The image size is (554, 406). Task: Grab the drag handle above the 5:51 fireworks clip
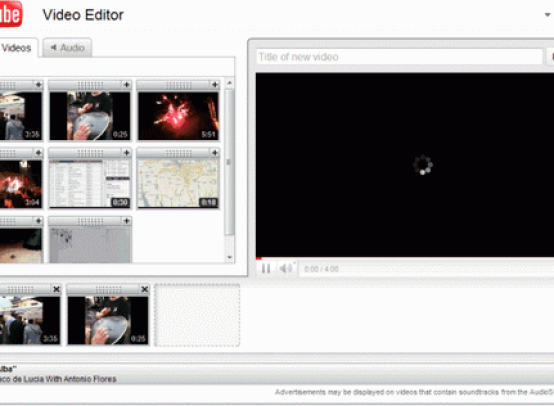(x=178, y=85)
